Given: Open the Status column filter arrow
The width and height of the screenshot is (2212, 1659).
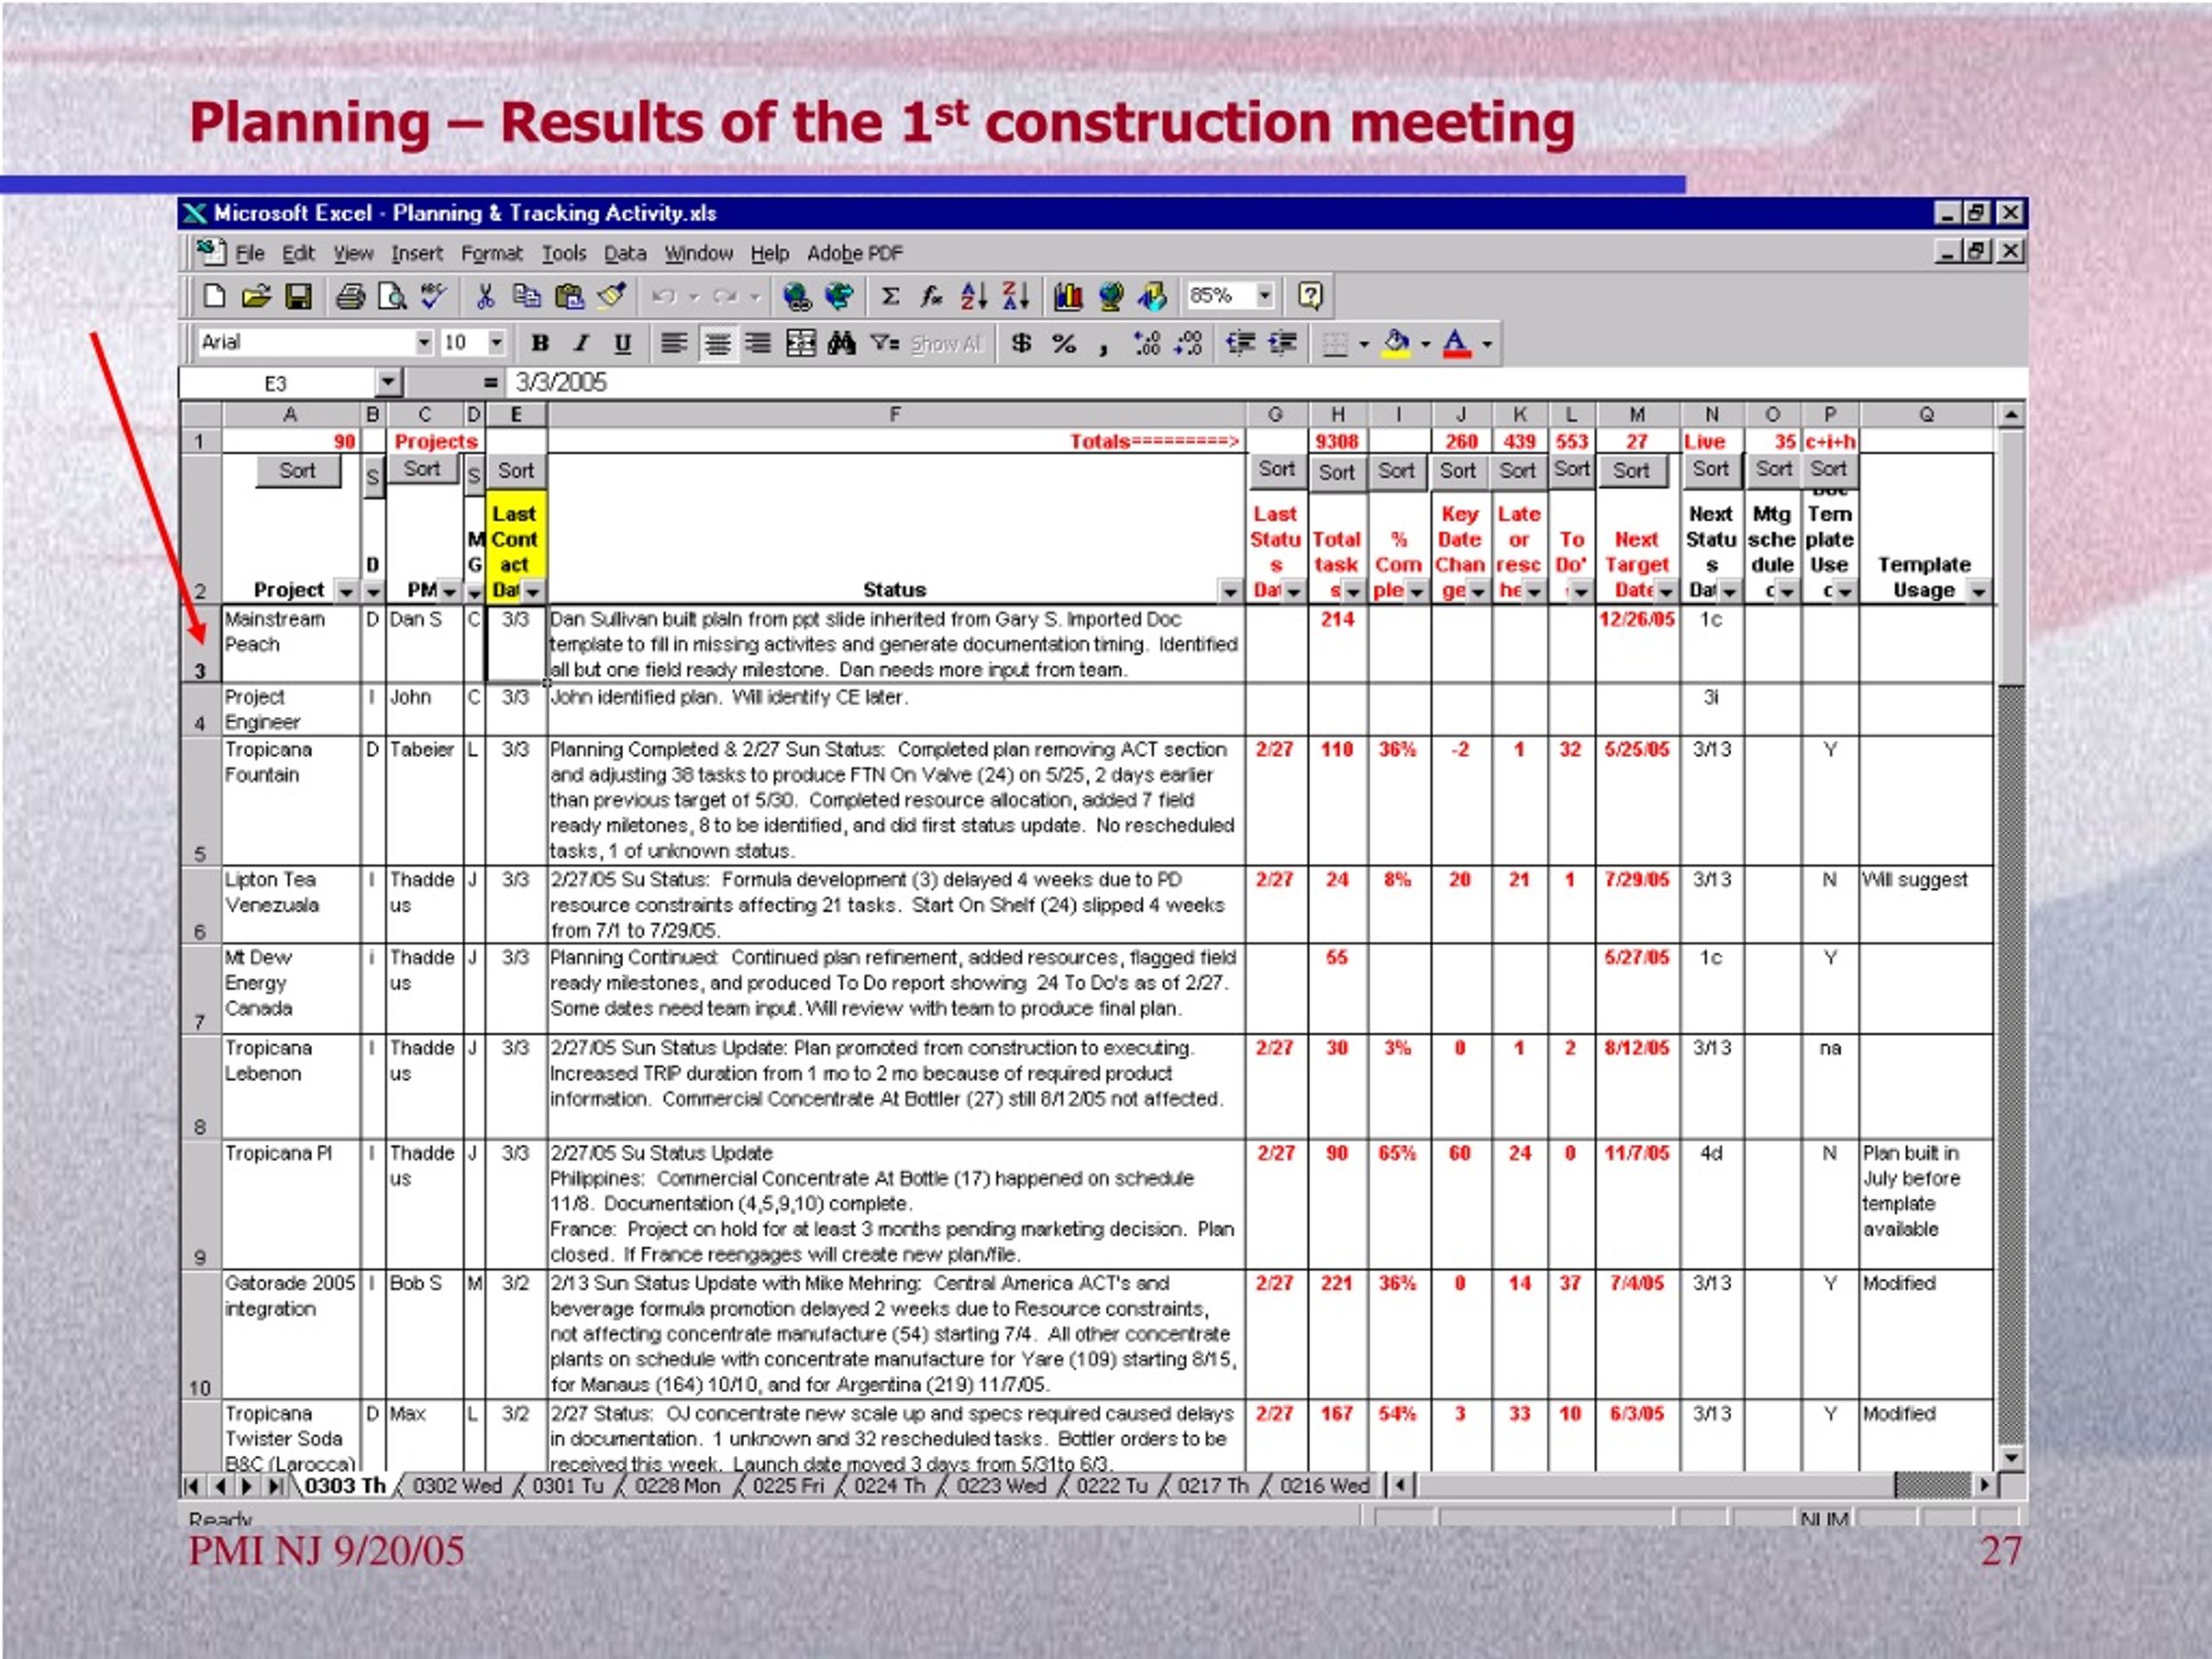Looking at the screenshot, I should [1231, 592].
